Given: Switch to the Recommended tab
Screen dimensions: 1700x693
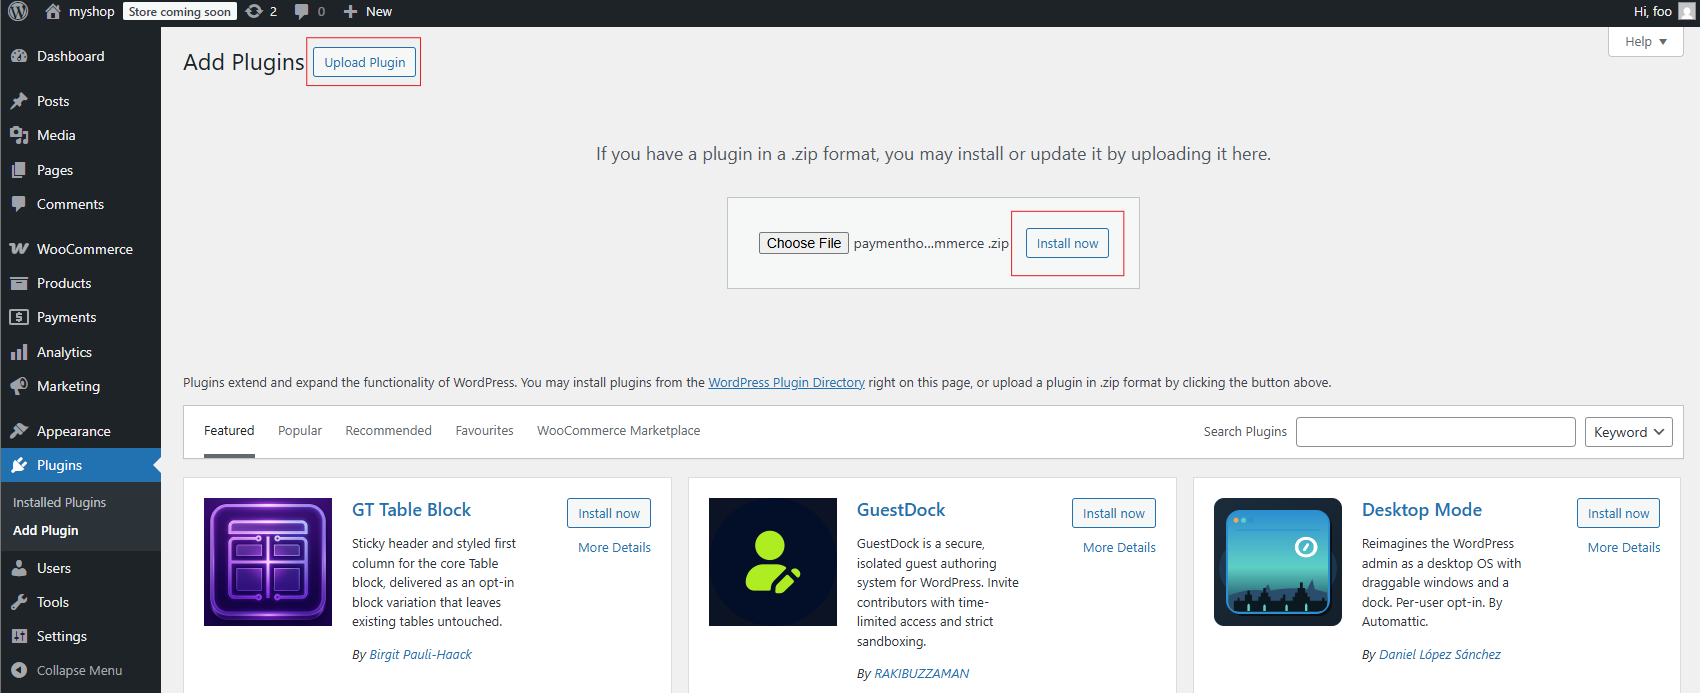Looking at the screenshot, I should point(388,431).
